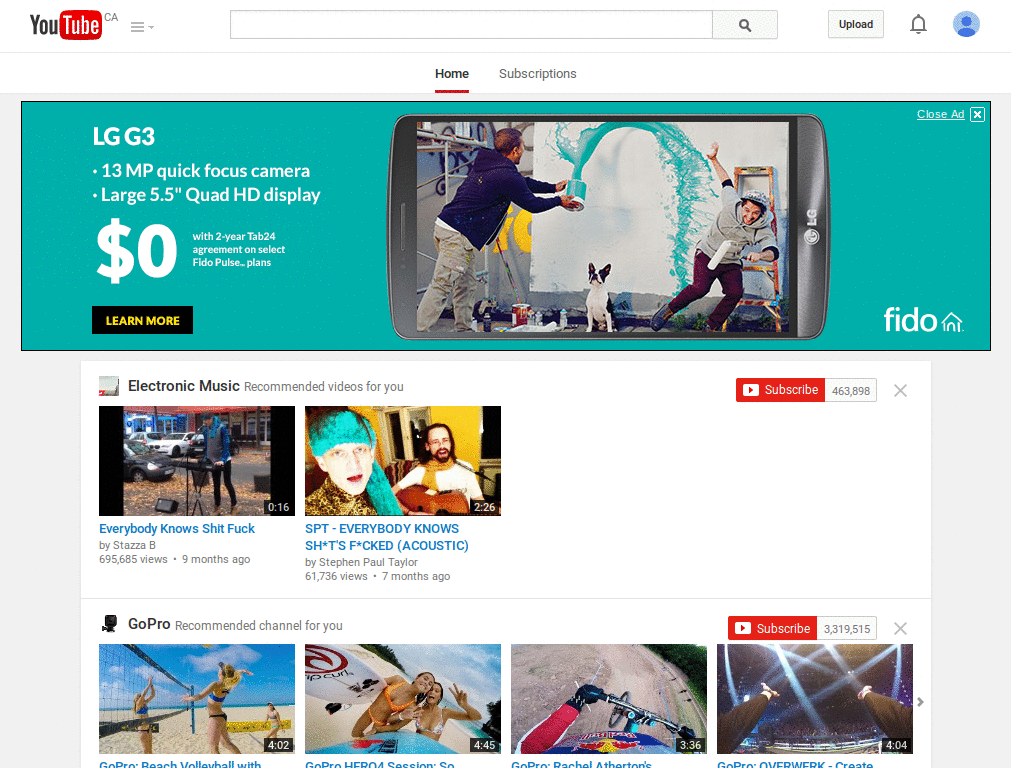The image size is (1024, 768).
Task: Open the account avatar menu
Action: coord(966,24)
